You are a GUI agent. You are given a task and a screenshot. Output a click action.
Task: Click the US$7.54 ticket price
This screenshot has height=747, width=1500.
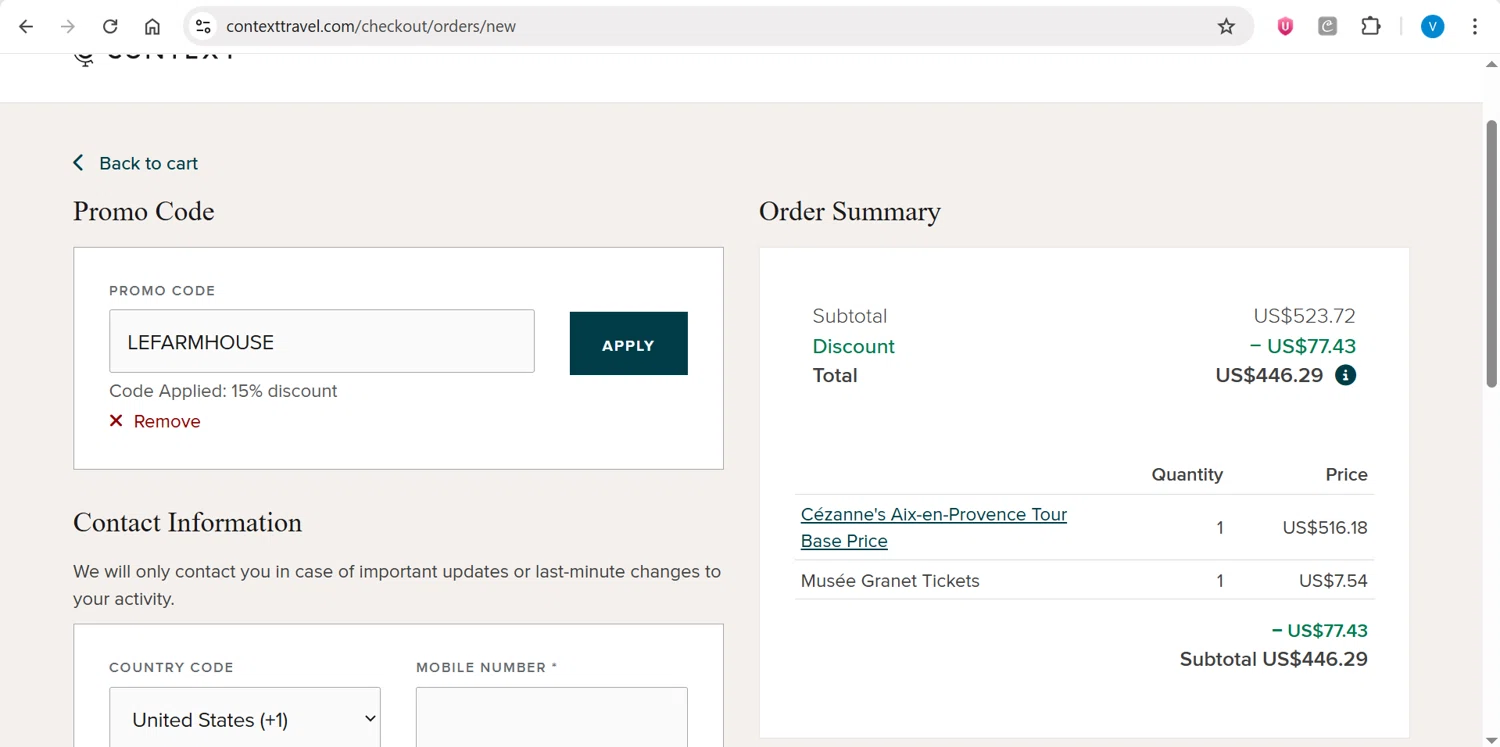click(x=1333, y=580)
